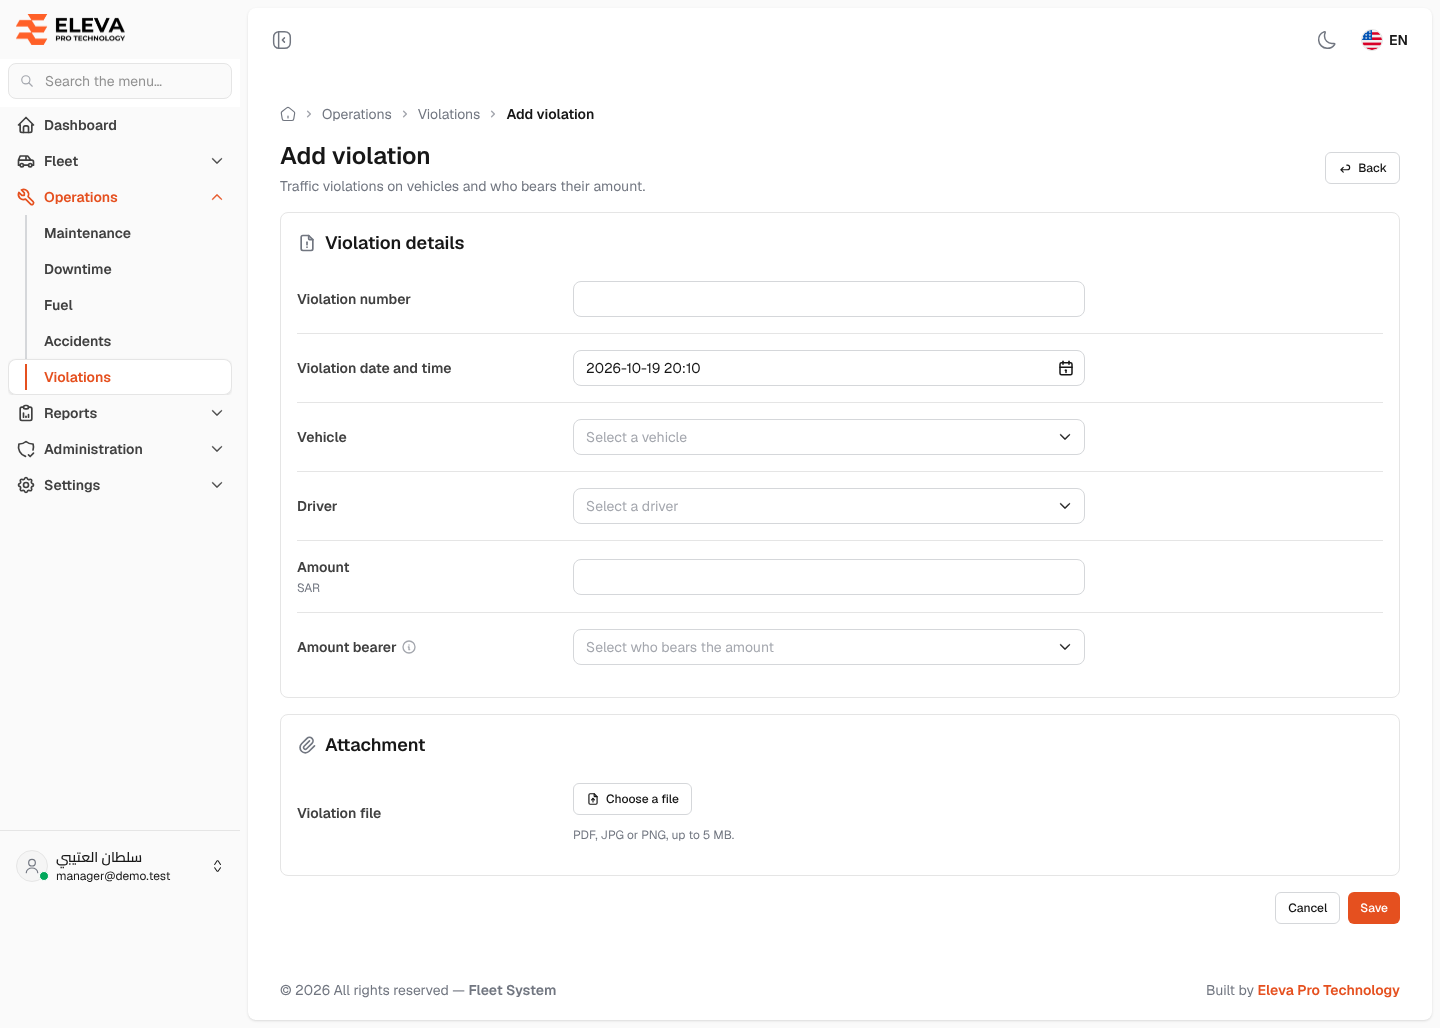
Task: Expand the Fleet menu
Action: click(120, 161)
